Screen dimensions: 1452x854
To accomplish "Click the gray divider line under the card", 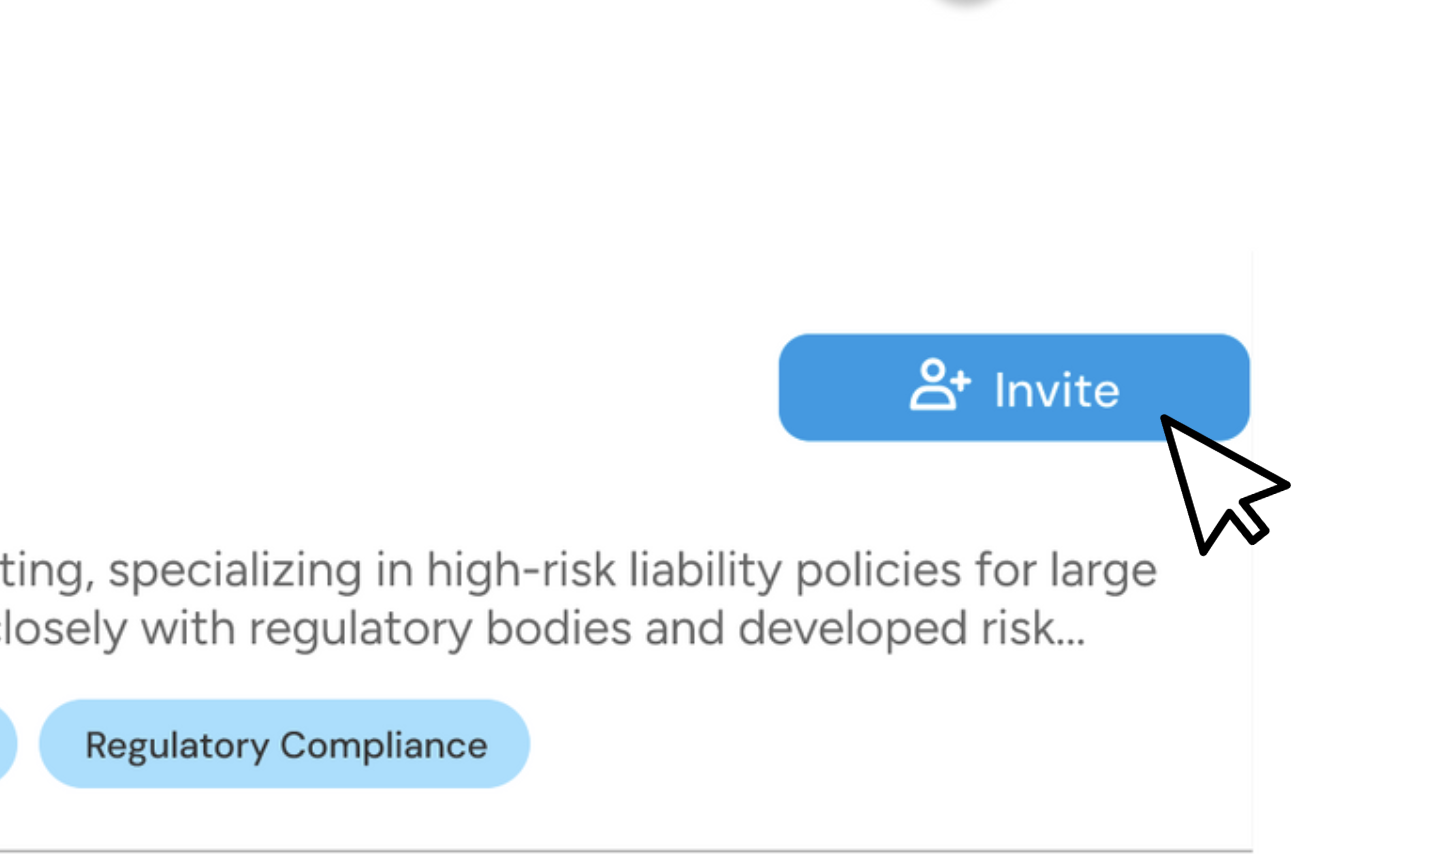I will point(626,851).
